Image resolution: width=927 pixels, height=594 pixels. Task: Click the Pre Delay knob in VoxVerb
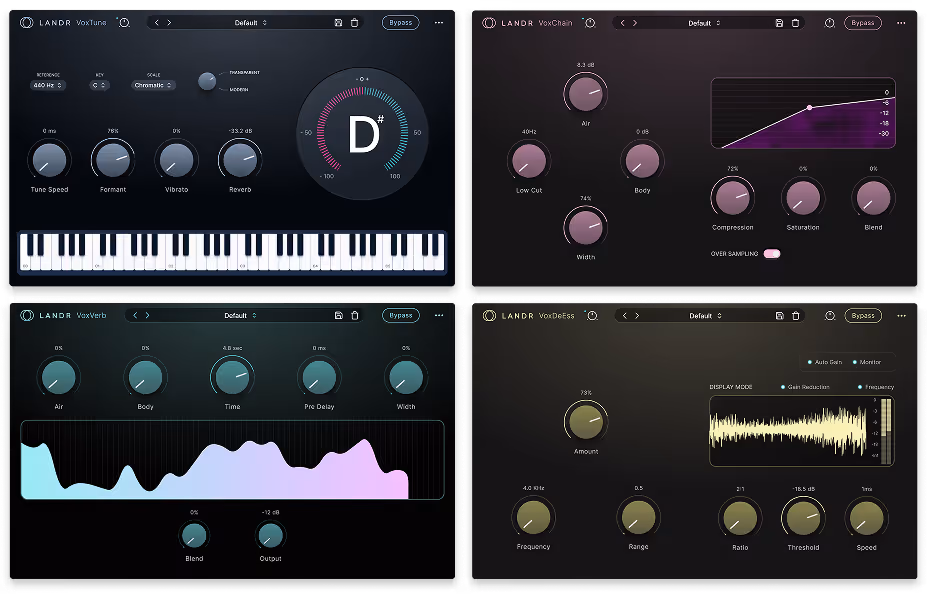[x=319, y=378]
